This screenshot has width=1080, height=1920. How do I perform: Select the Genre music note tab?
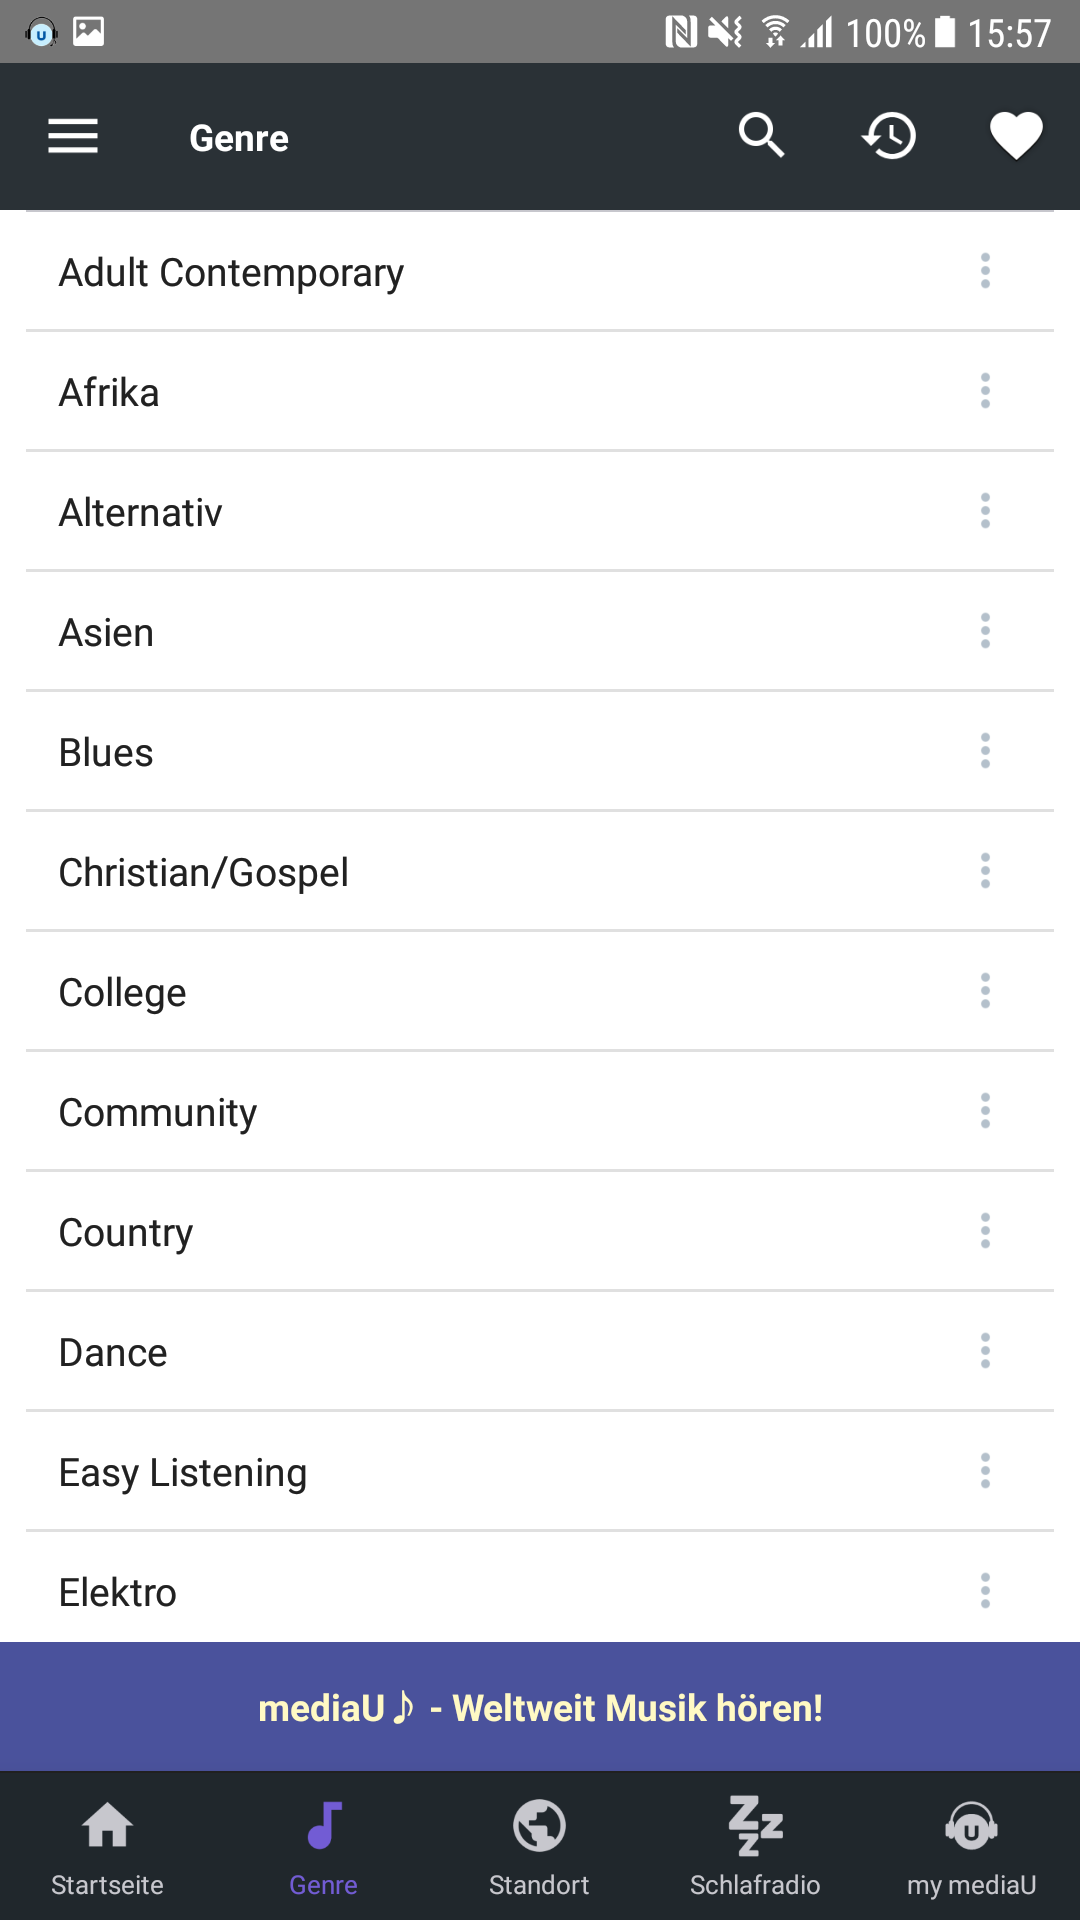point(323,1846)
